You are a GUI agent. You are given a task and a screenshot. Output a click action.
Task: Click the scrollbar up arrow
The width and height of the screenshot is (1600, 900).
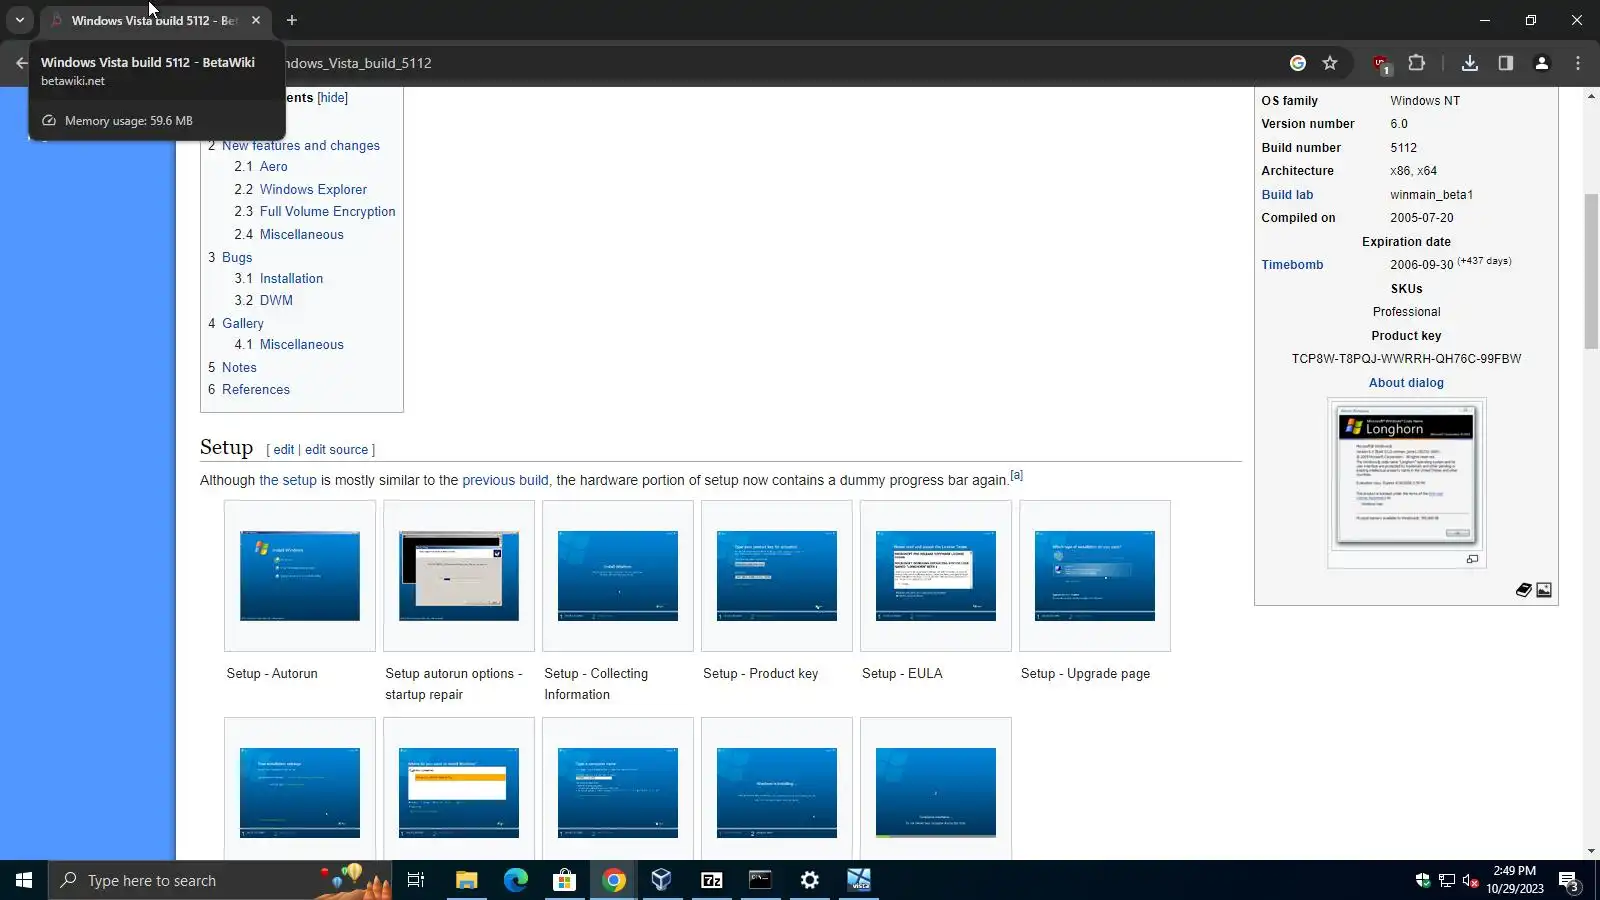coord(1591,96)
